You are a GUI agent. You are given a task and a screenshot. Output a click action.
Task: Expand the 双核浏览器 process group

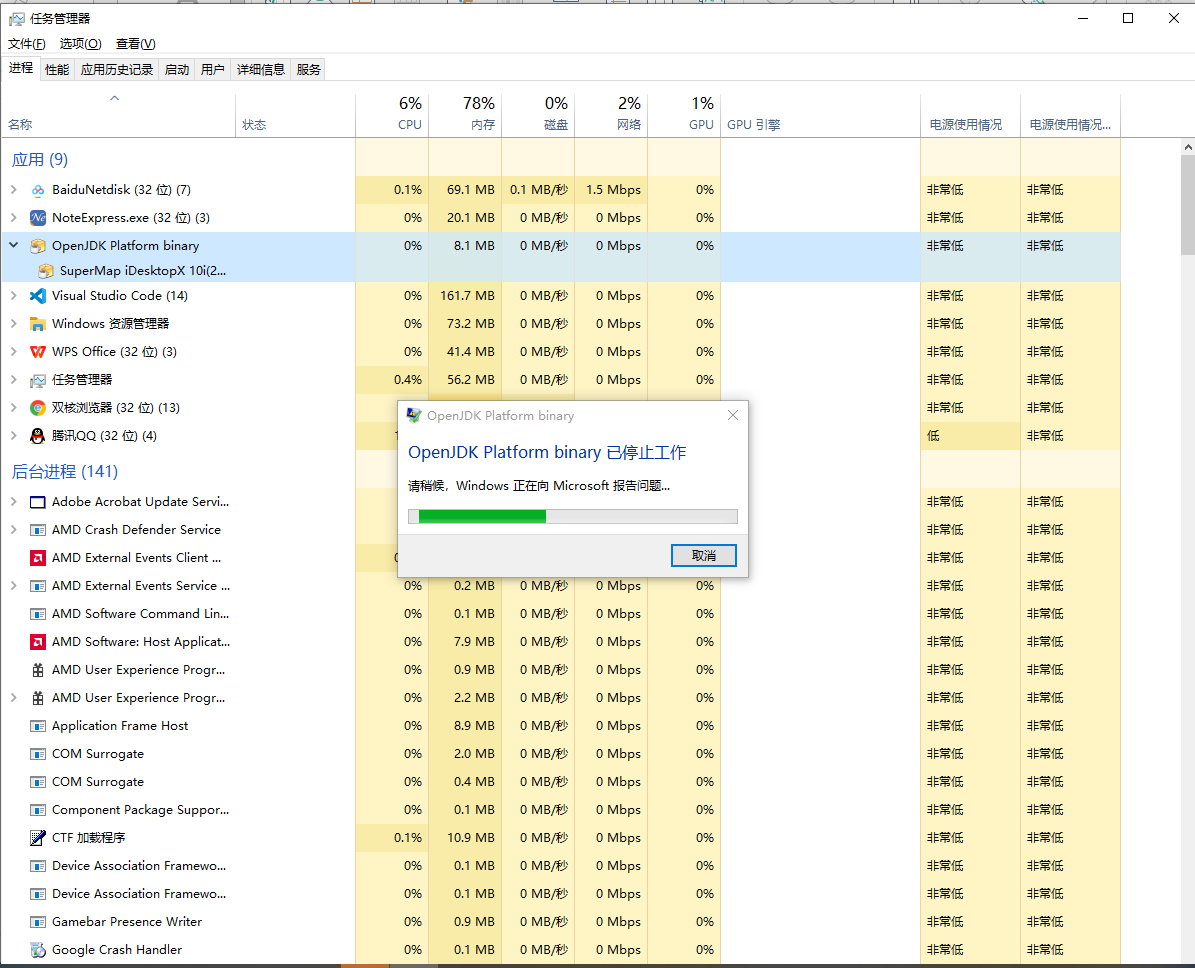14,407
